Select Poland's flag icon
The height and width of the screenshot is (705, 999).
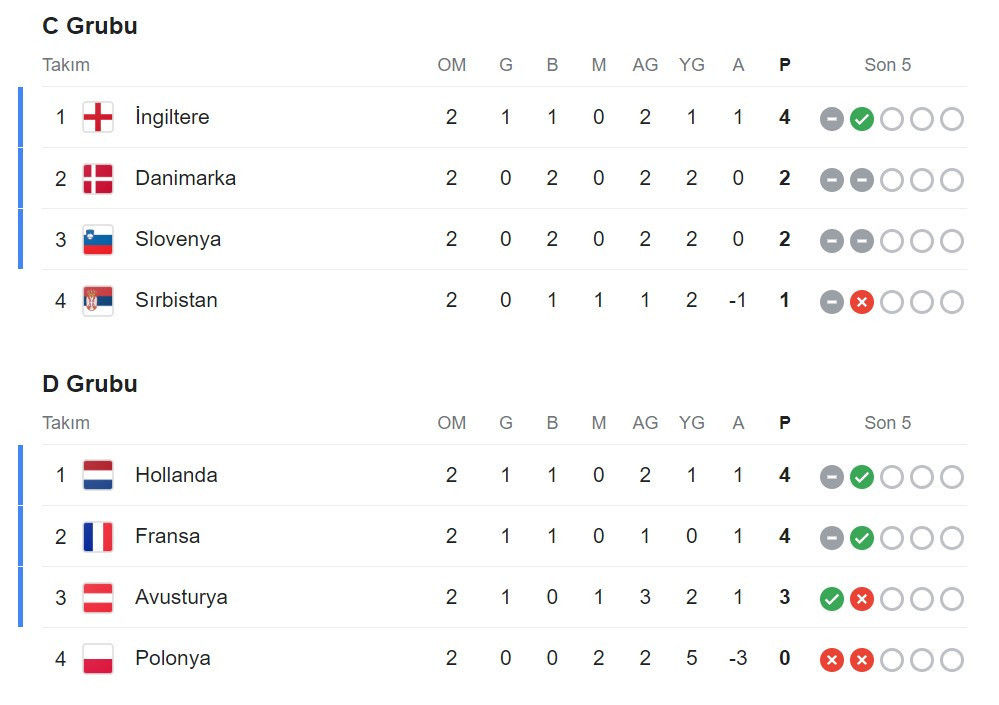(x=97, y=658)
